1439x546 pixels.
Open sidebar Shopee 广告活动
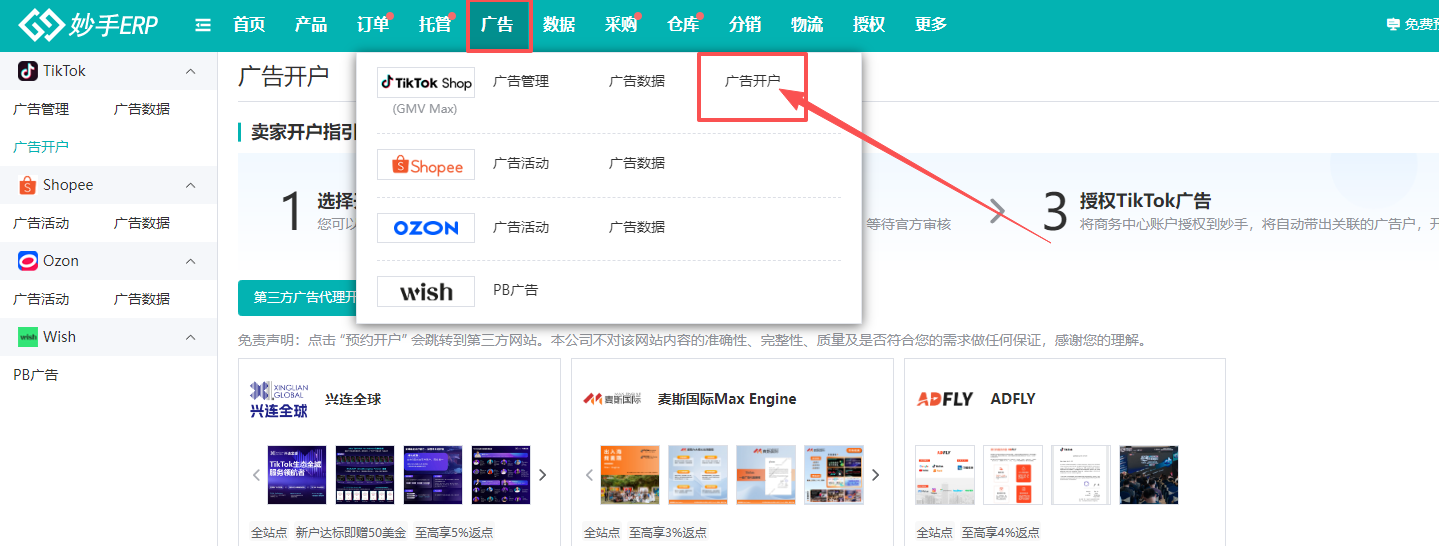[x=41, y=223]
